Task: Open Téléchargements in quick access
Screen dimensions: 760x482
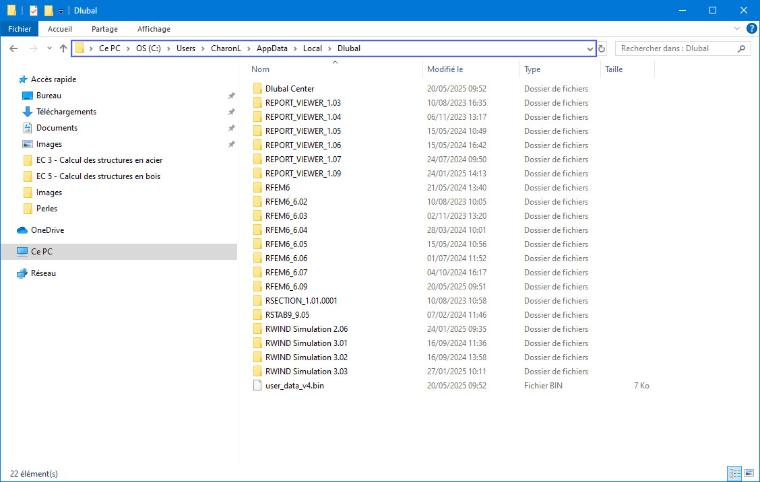Action: tap(66, 112)
